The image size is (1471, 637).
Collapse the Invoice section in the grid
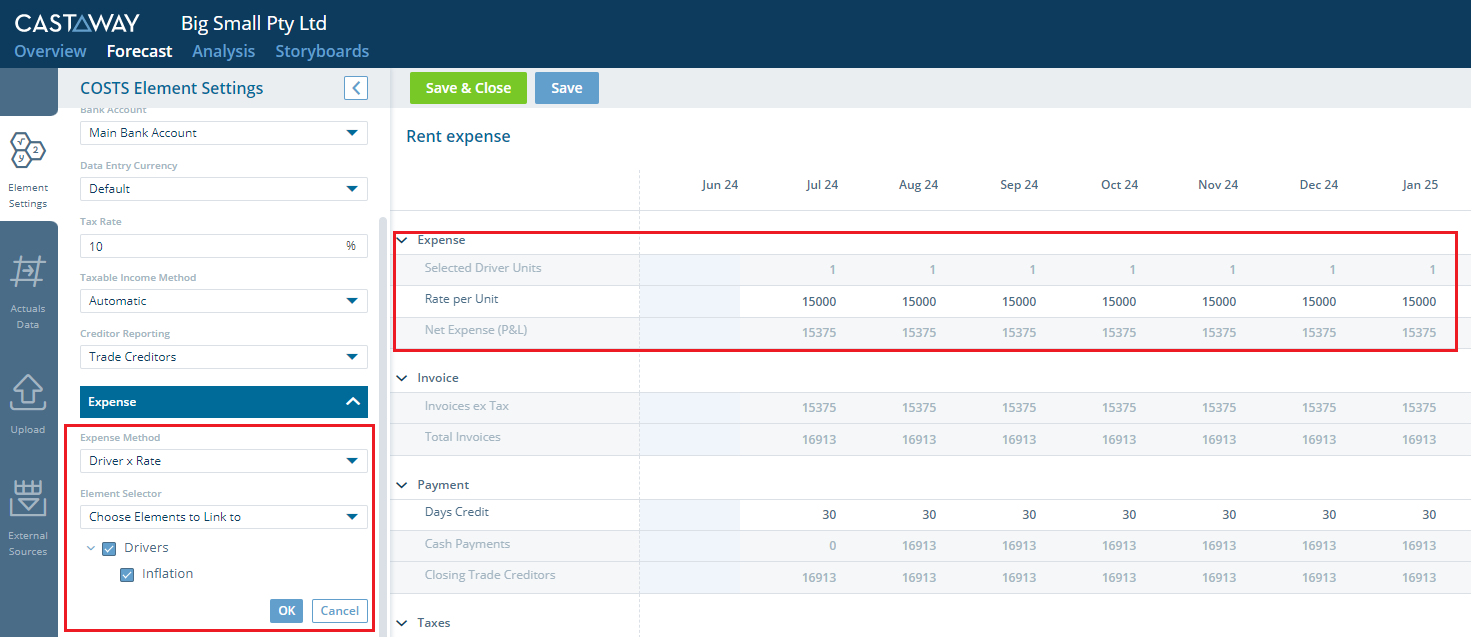click(402, 378)
